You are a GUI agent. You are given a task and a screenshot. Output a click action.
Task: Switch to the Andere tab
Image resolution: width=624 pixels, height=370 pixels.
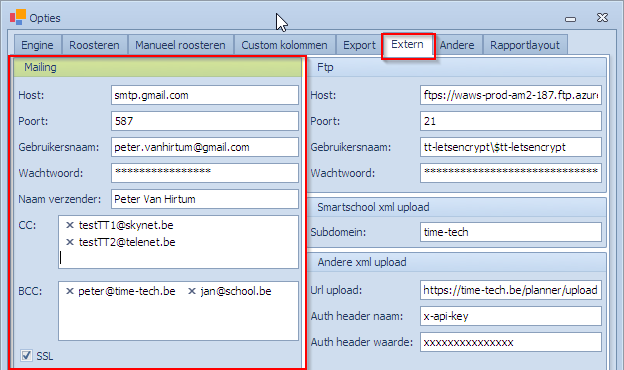click(x=457, y=45)
